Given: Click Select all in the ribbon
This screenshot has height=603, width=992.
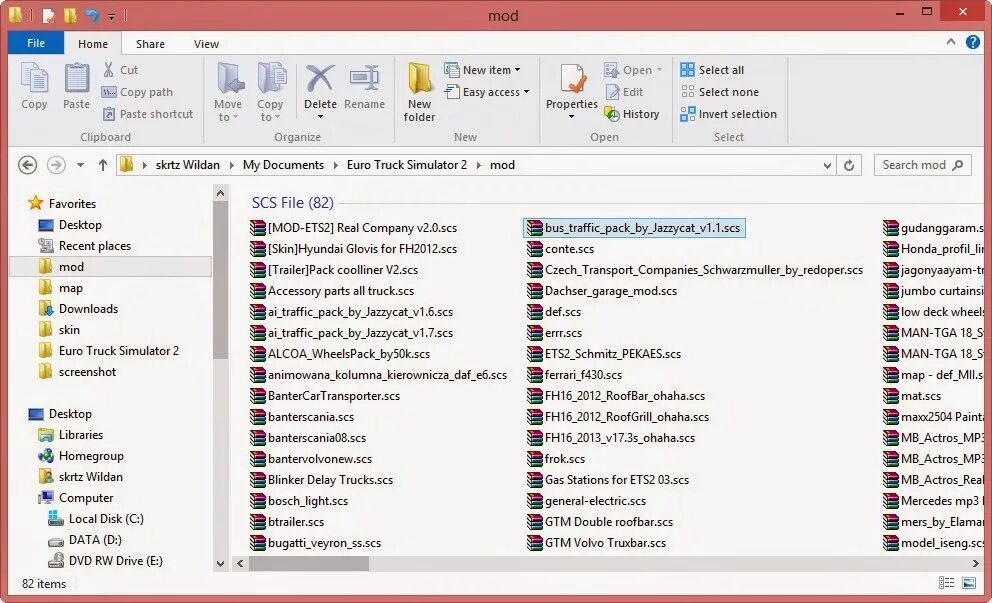Looking at the screenshot, I should (x=712, y=70).
